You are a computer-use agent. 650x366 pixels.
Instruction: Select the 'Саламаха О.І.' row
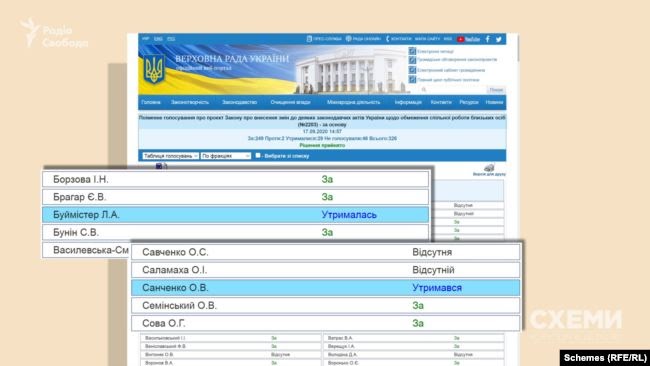click(x=326, y=270)
